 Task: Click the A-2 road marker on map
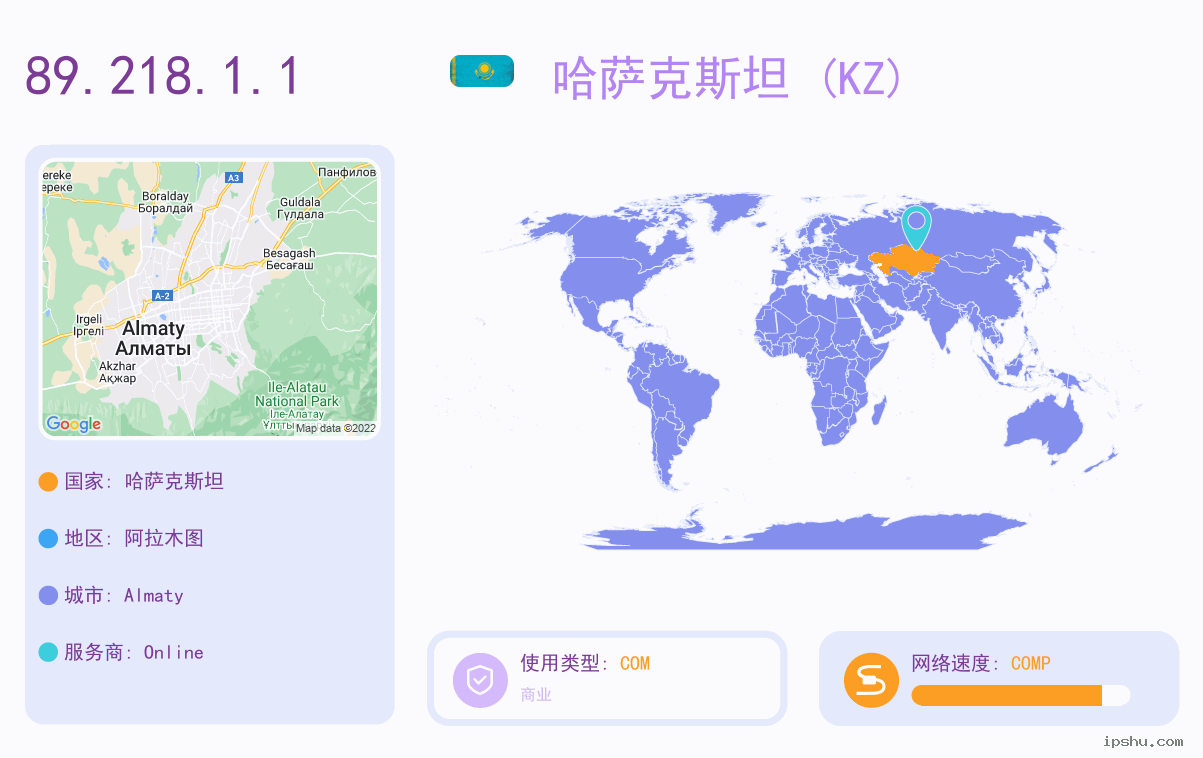162,296
